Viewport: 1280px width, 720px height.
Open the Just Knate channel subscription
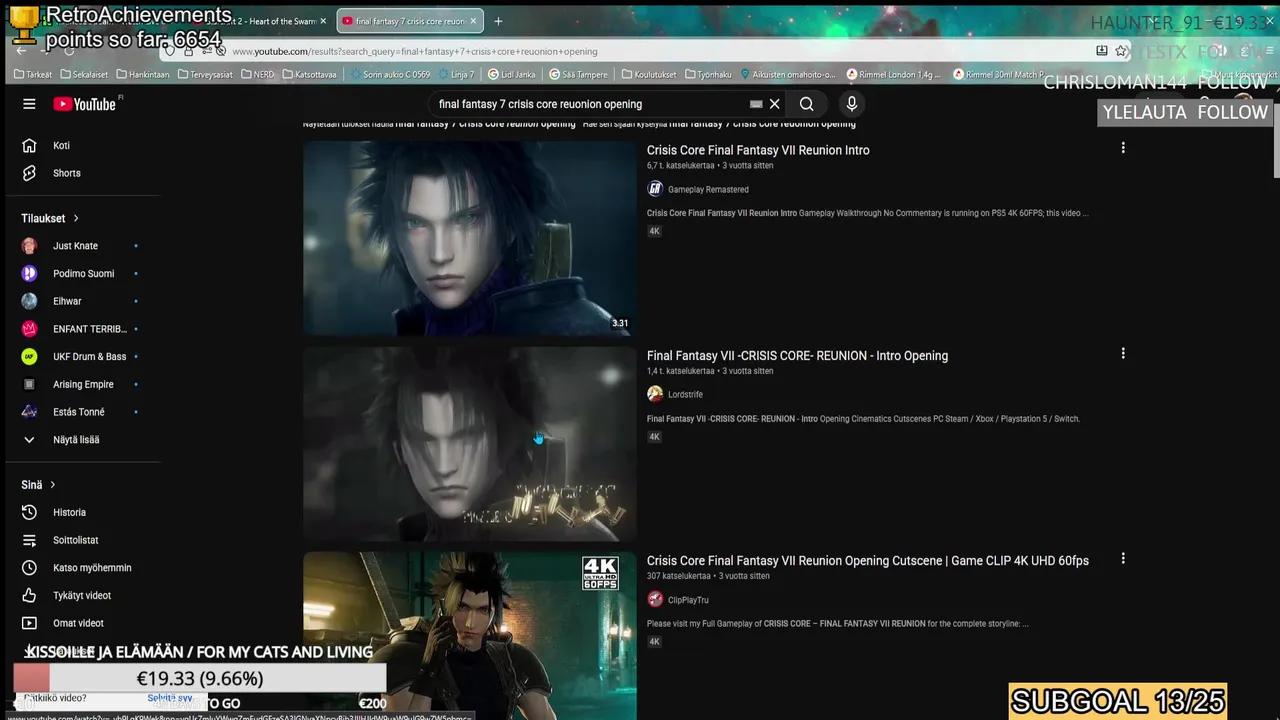[80, 246]
